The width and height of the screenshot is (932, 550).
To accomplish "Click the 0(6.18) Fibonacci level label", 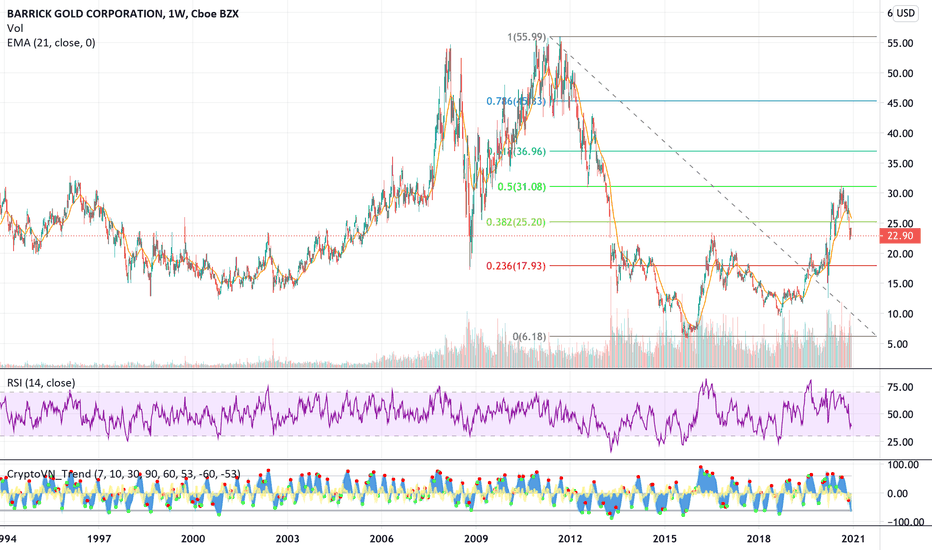I will pos(529,337).
